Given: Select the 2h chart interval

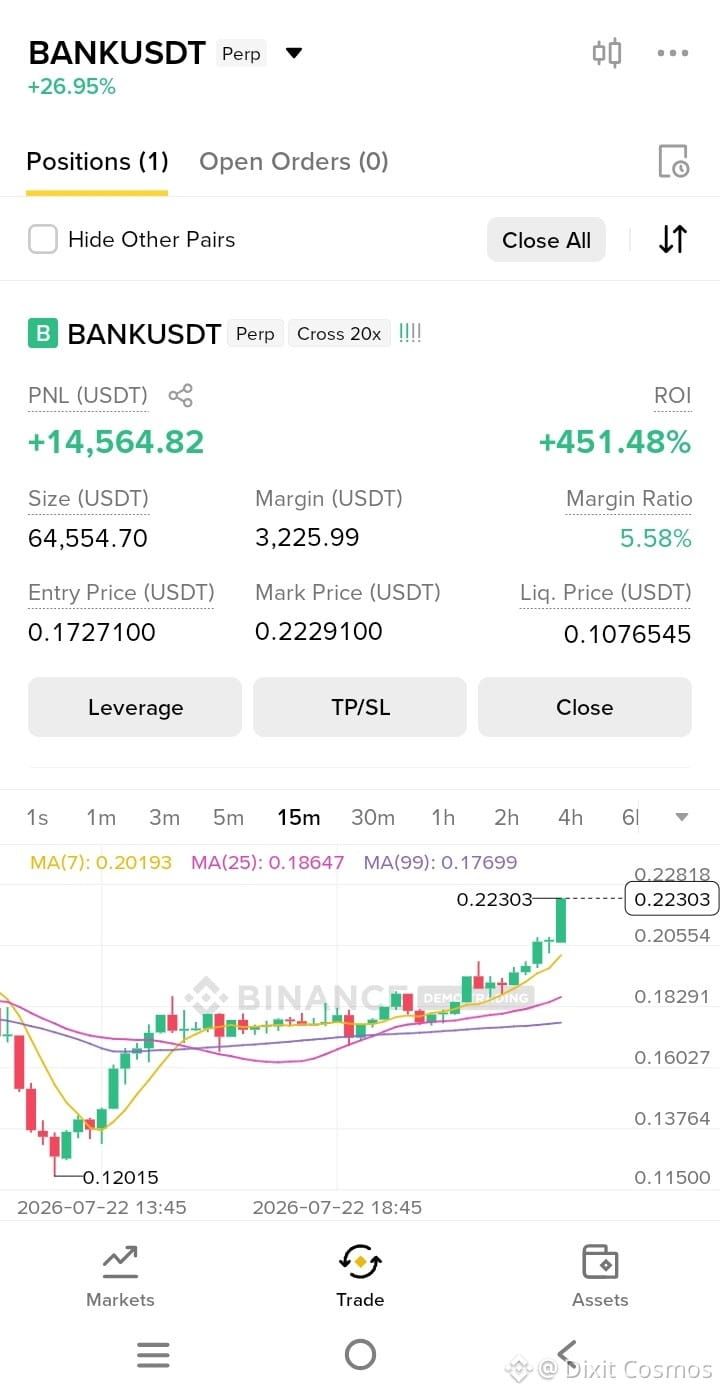Looking at the screenshot, I should click(507, 818).
